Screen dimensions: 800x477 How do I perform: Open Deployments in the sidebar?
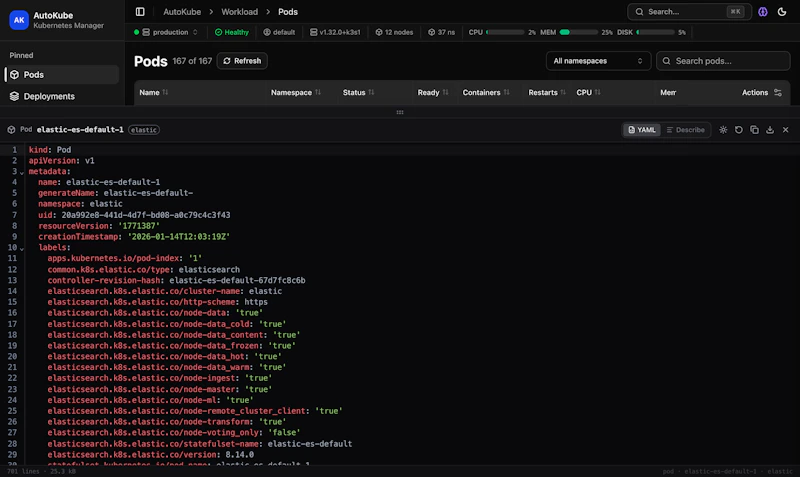(x=62, y=96)
